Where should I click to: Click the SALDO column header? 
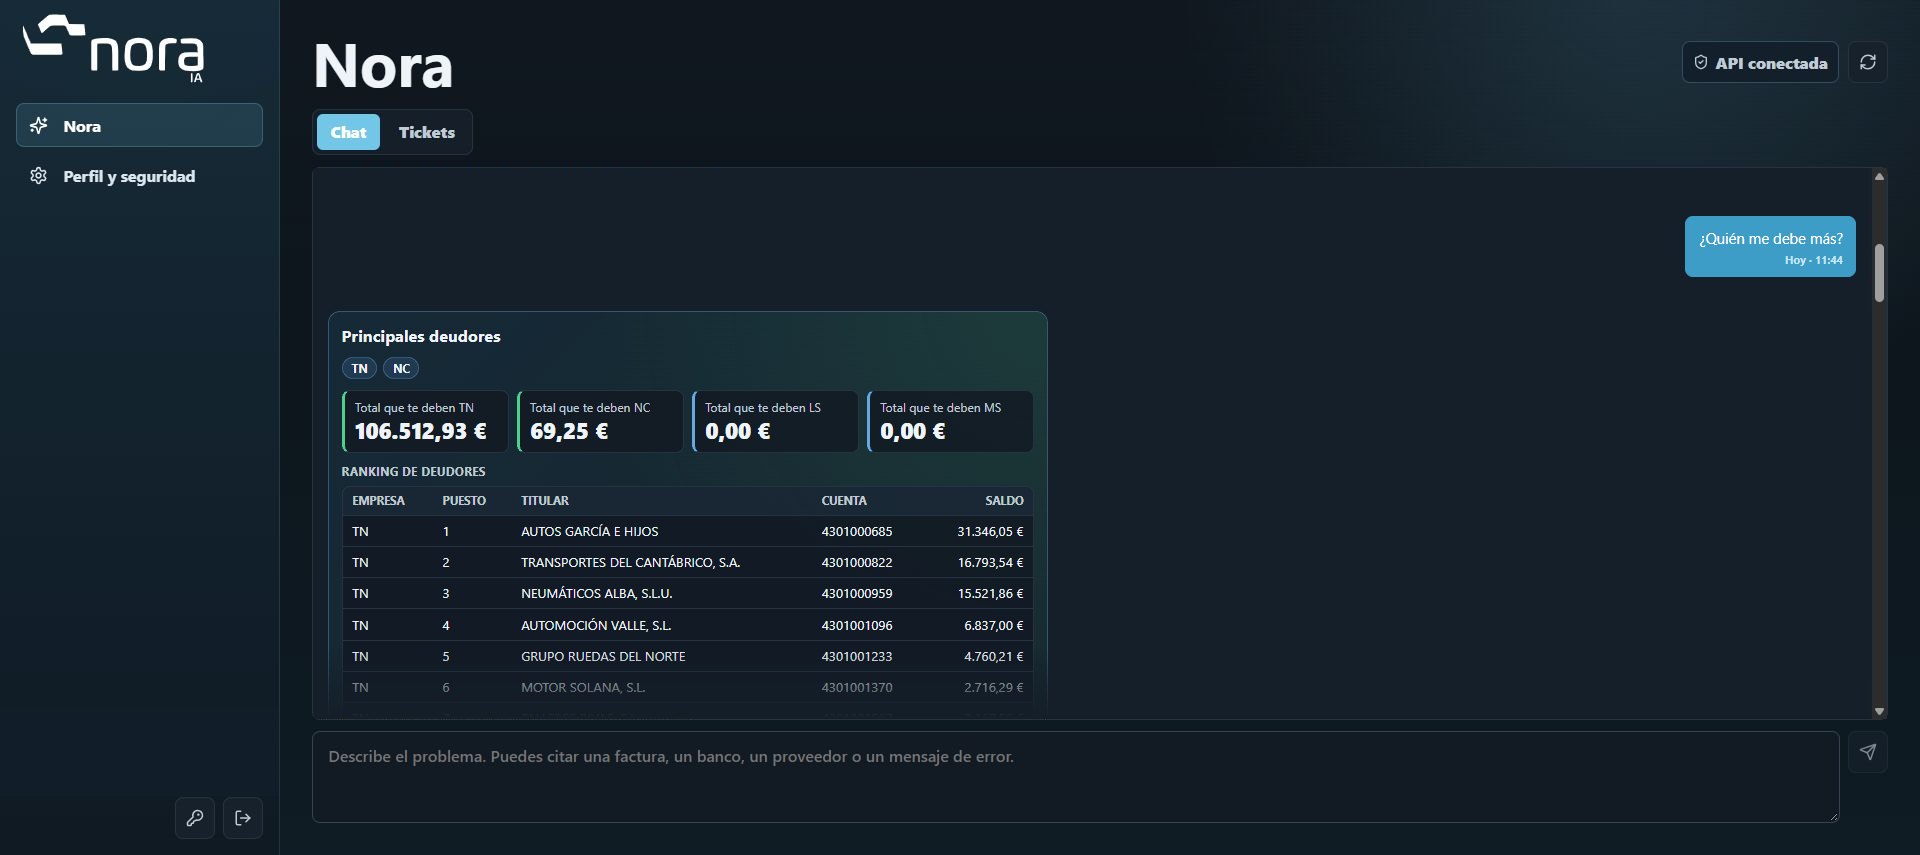[1004, 501]
